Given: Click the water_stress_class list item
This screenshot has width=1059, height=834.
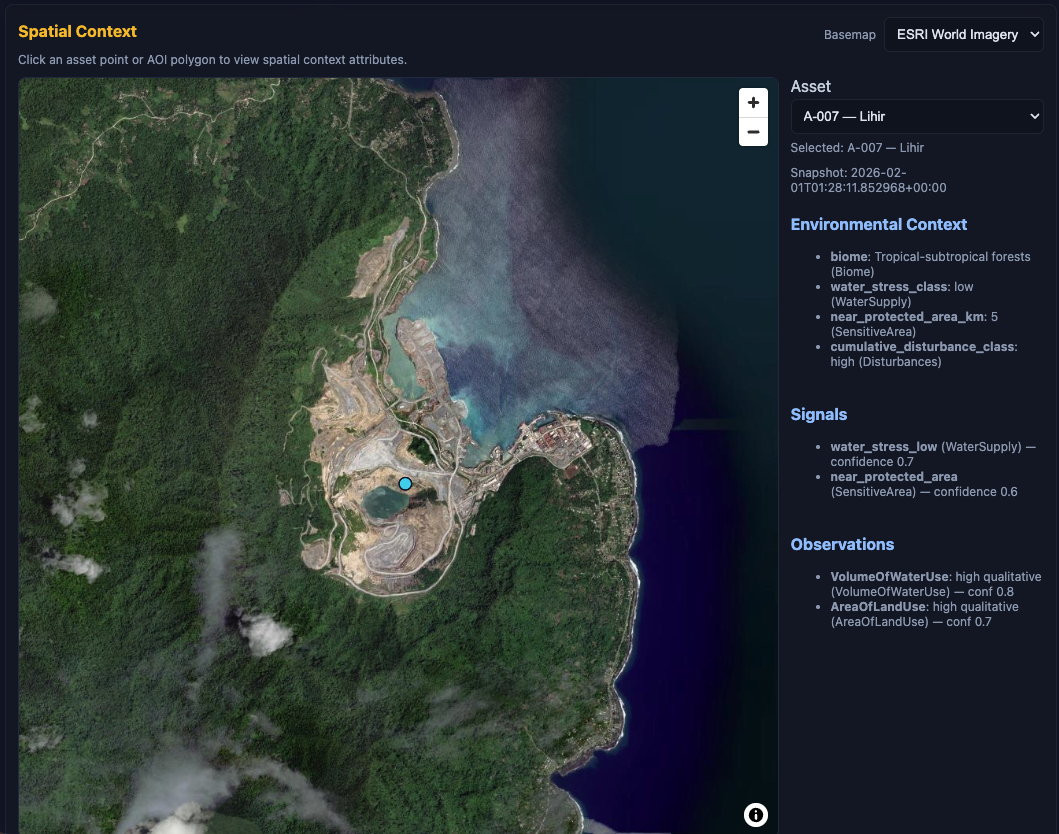Looking at the screenshot, I should point(901,294).
